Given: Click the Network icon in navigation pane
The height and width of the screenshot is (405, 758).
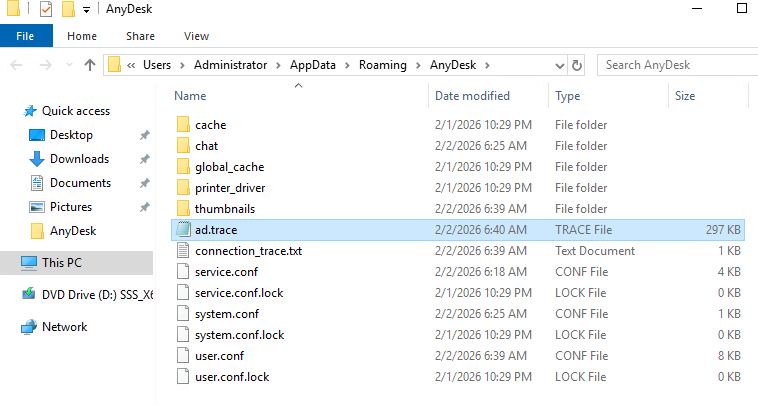Looking at the screenshot, I should [29, 327].
